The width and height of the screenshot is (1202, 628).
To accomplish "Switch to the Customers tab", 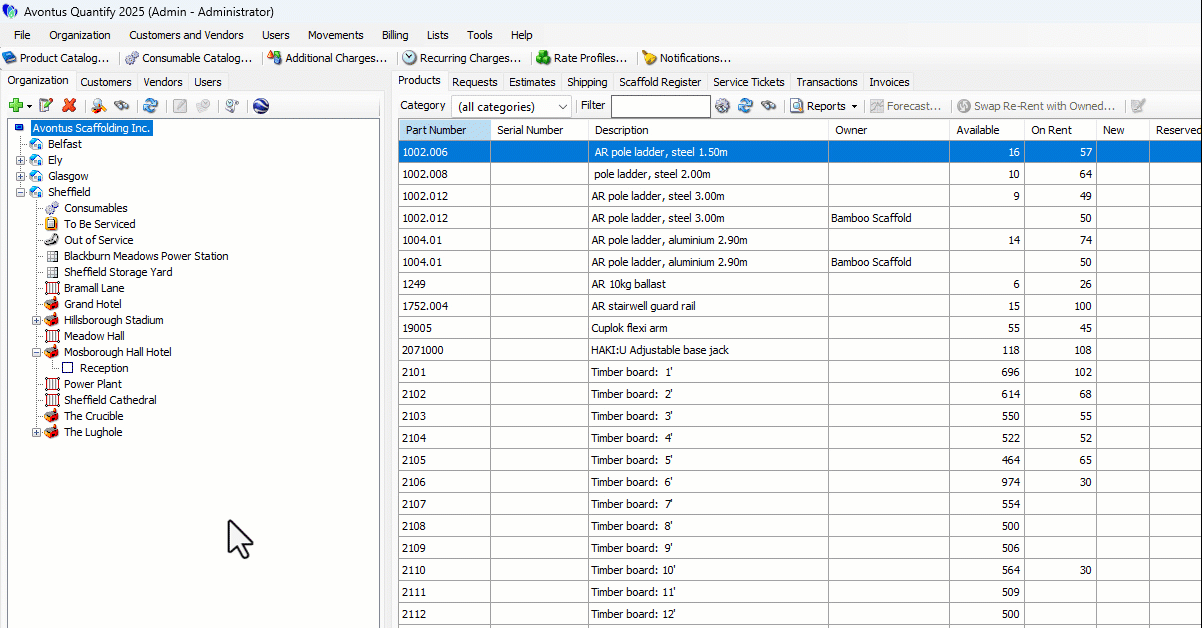I will (106, 82).
